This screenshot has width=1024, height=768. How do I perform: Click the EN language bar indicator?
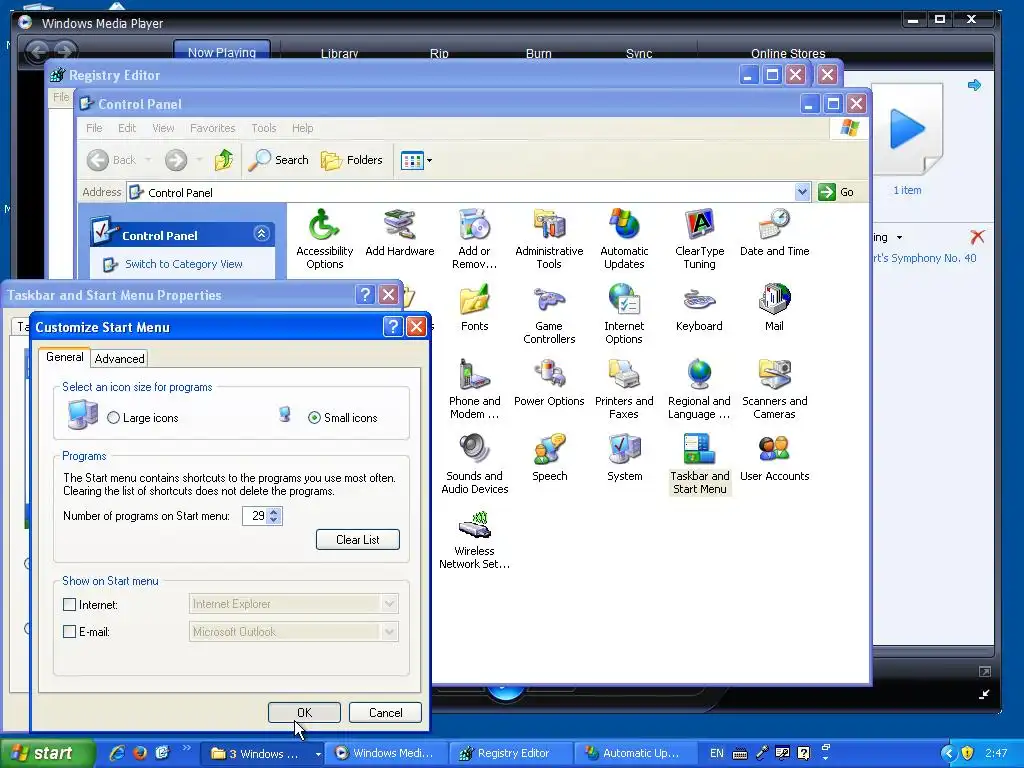point(716,753)
